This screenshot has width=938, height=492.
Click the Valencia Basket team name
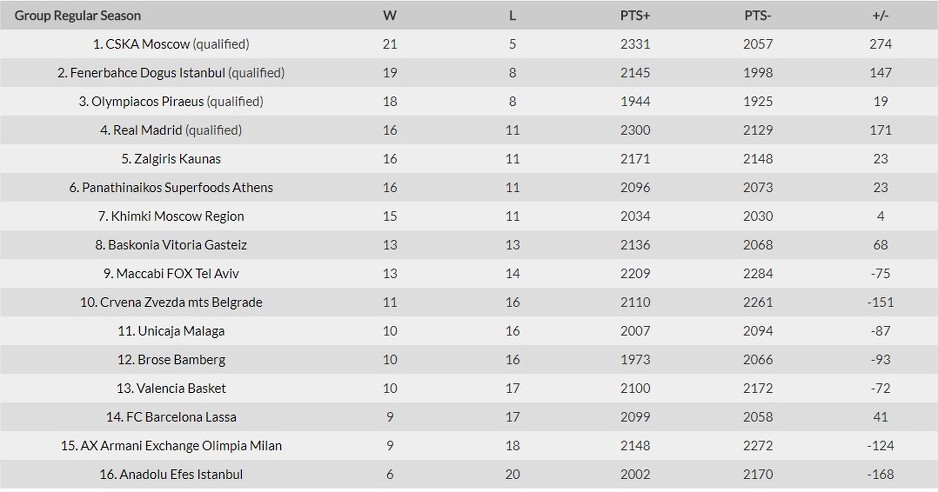point(181,389)
